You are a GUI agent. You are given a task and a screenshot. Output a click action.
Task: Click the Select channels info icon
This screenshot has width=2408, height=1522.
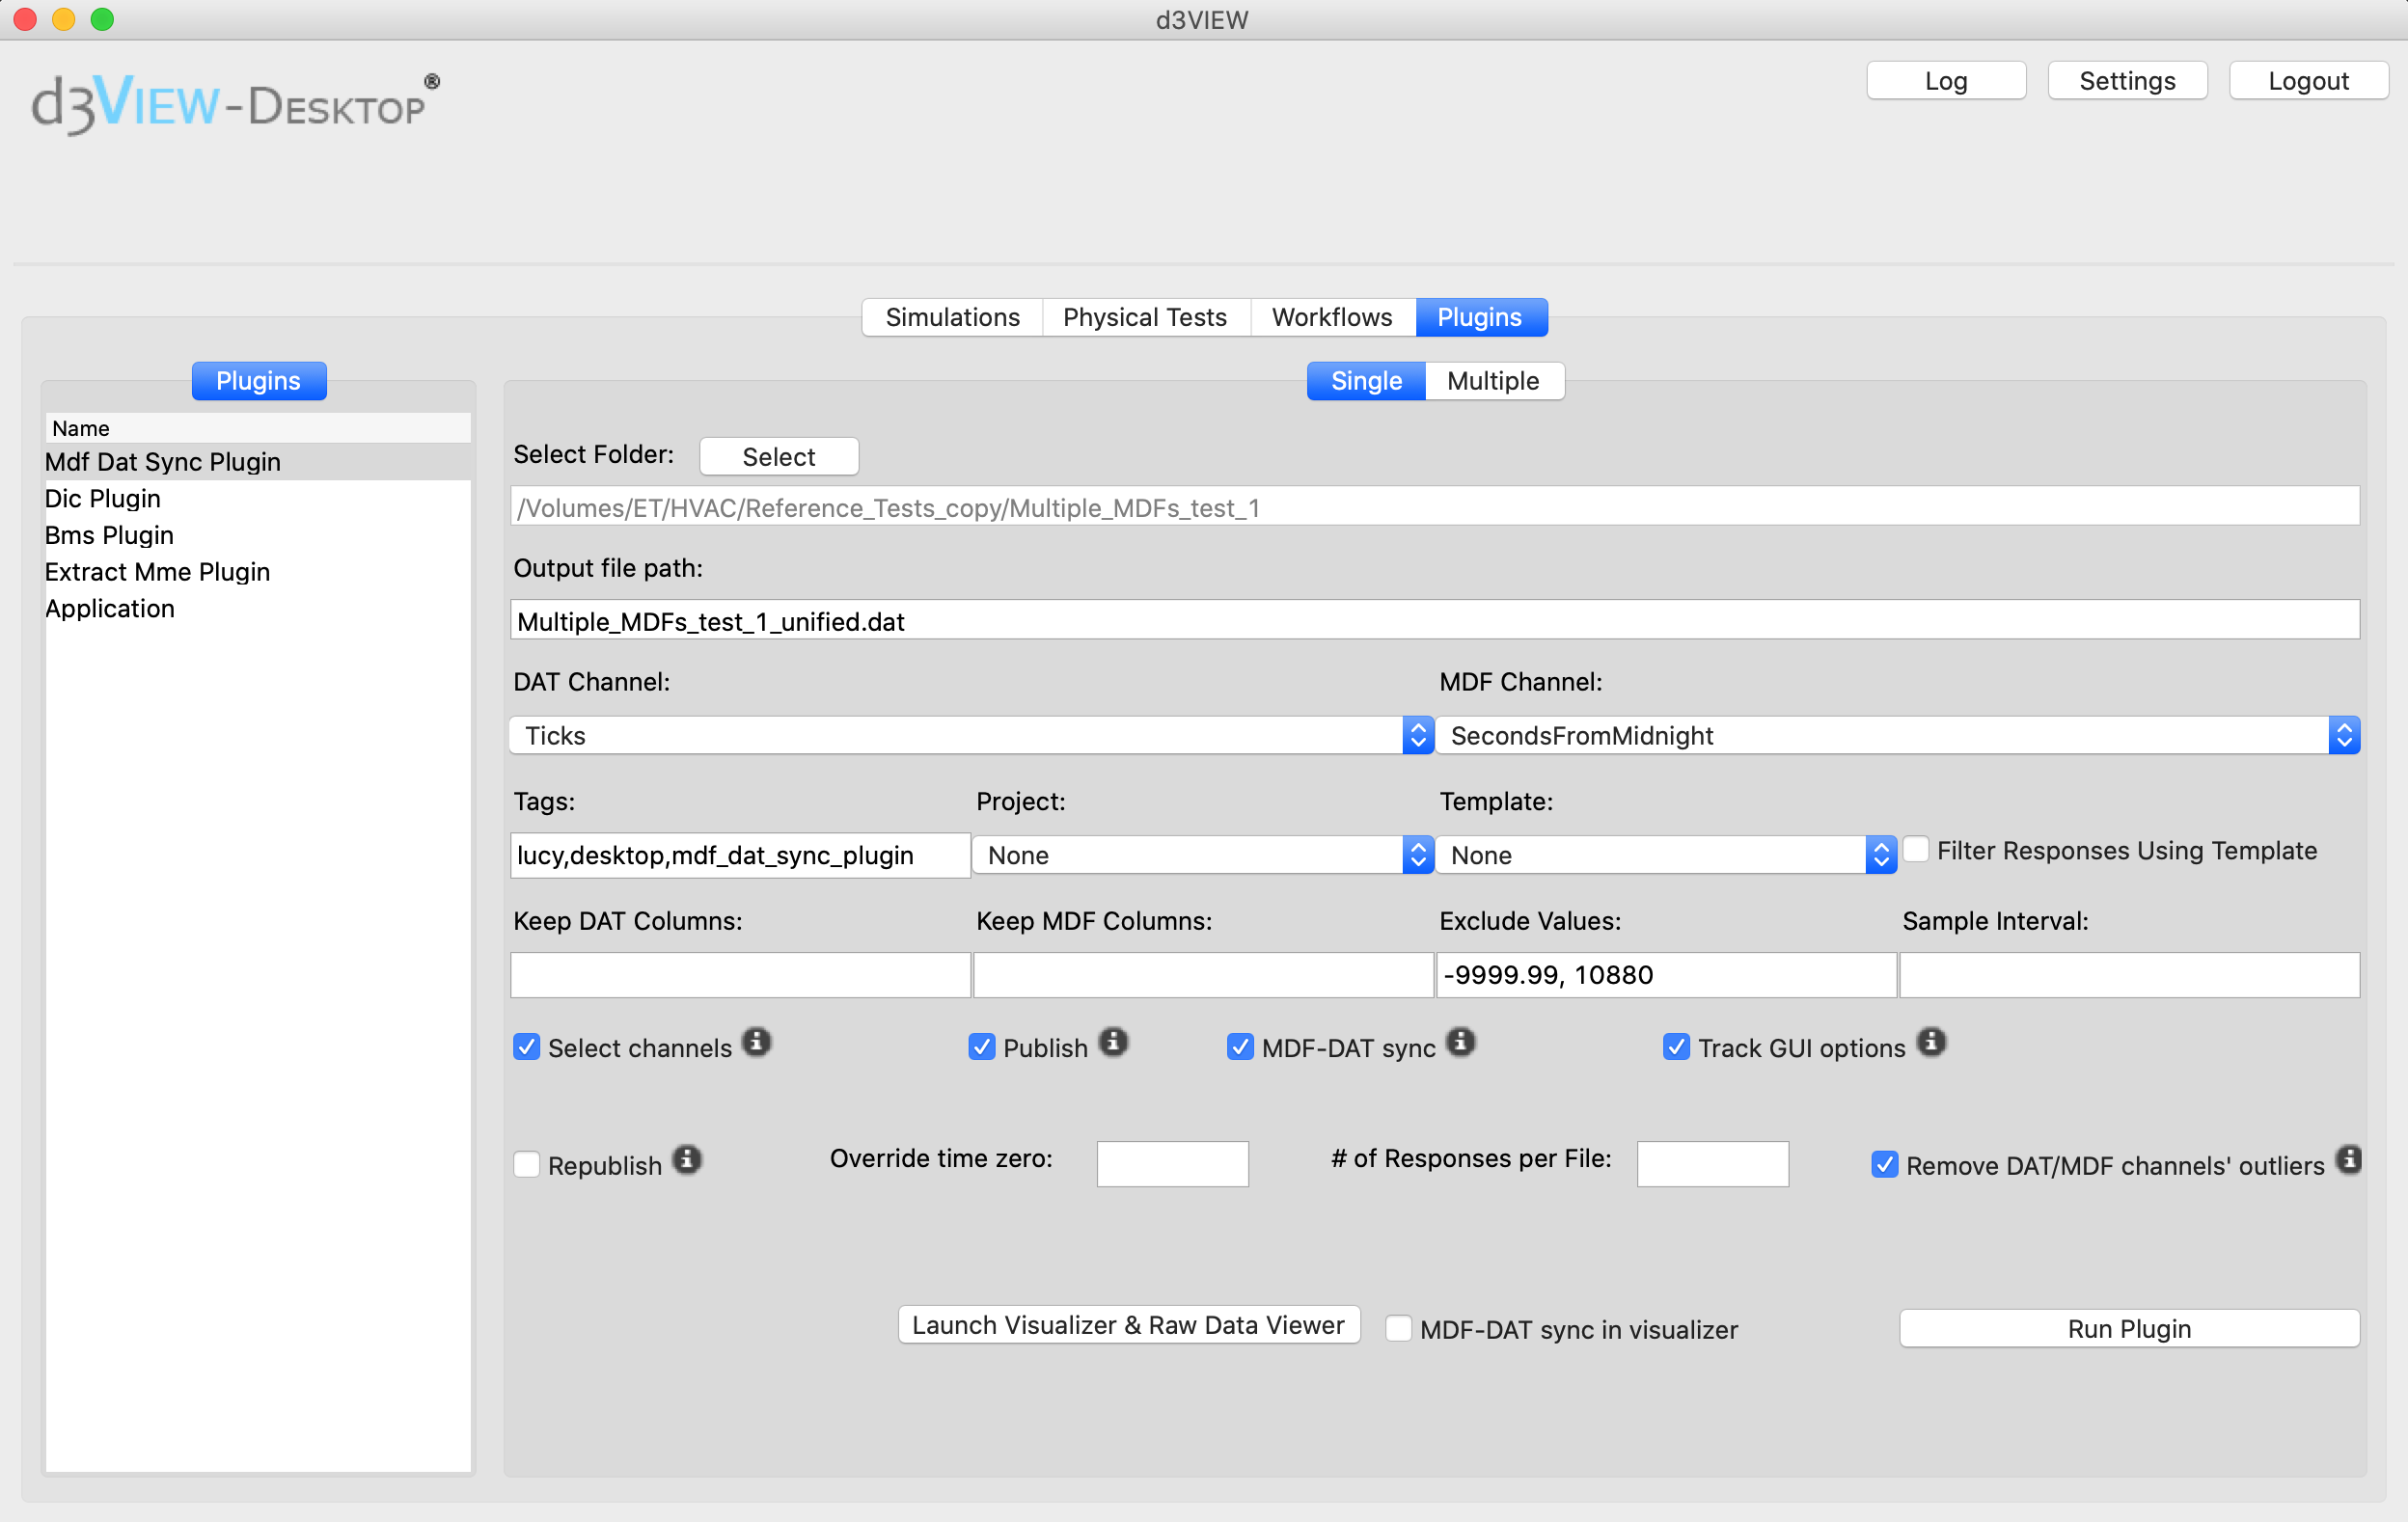pyautogui.click(x=757, y=1046)
